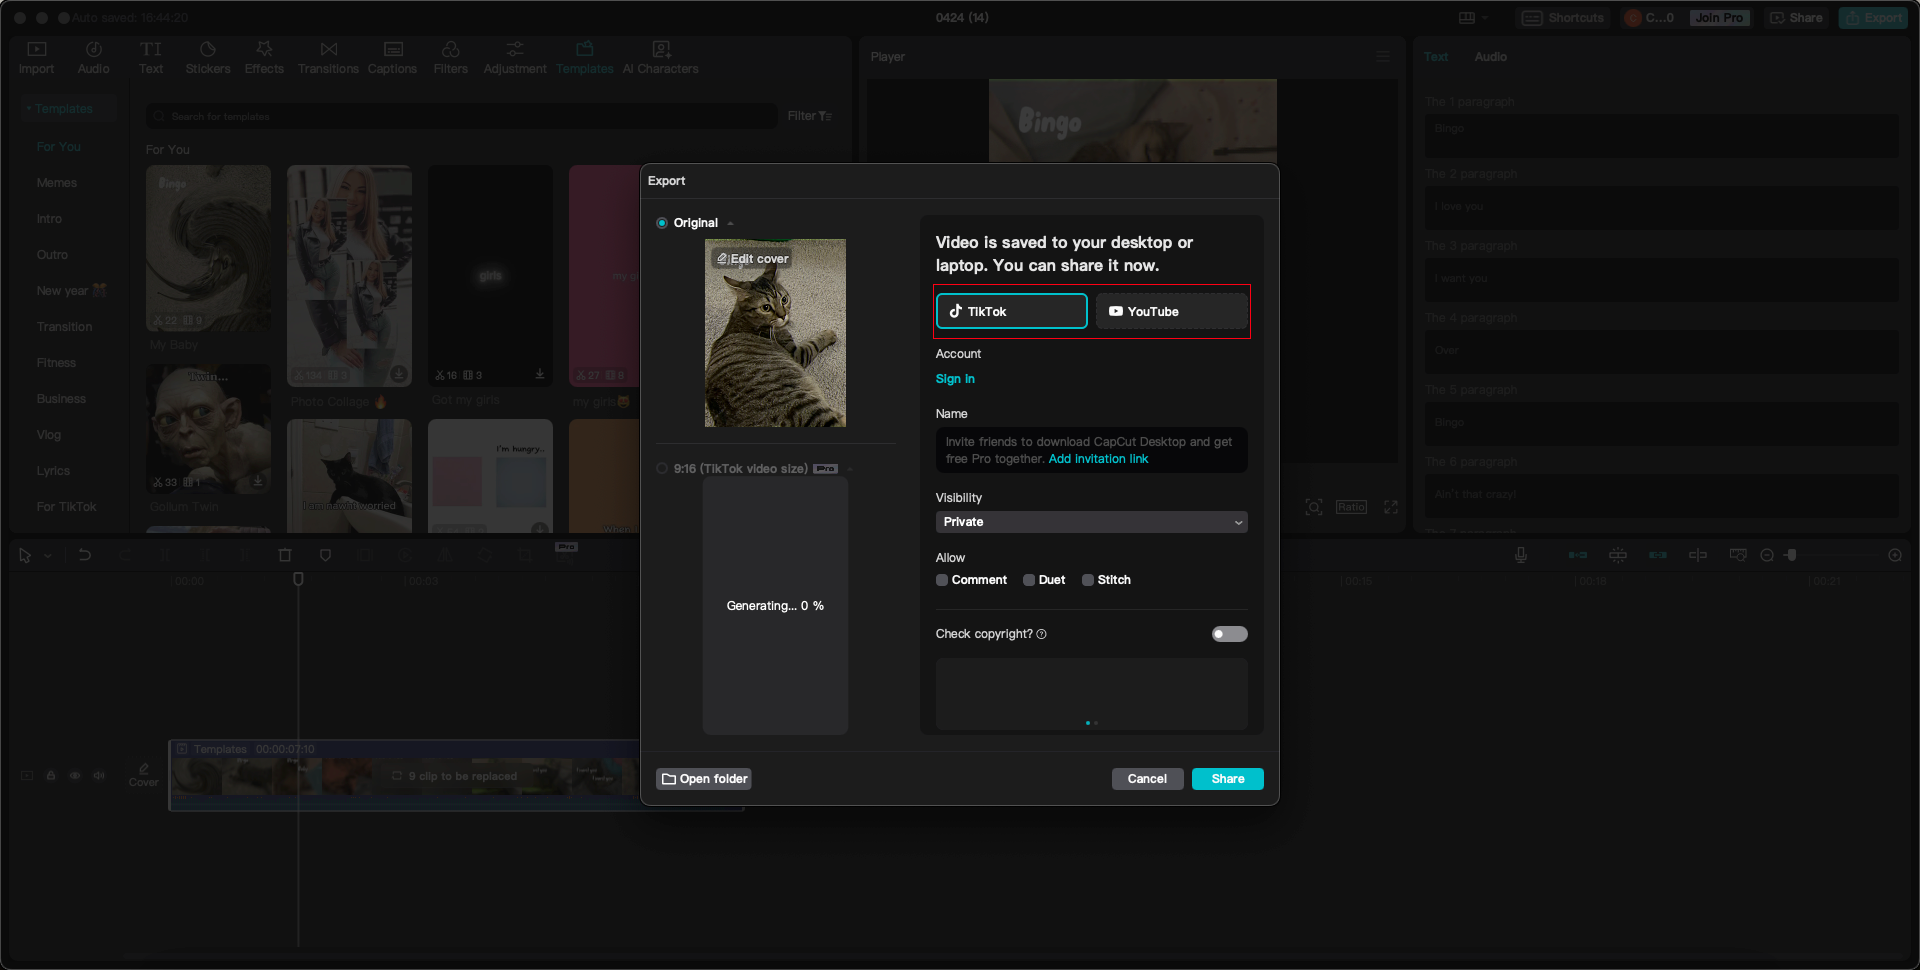Download the Got my girls template
The width and height of the screenshot is (1920, 970).
pyautogui.click(x=540, y=374)
